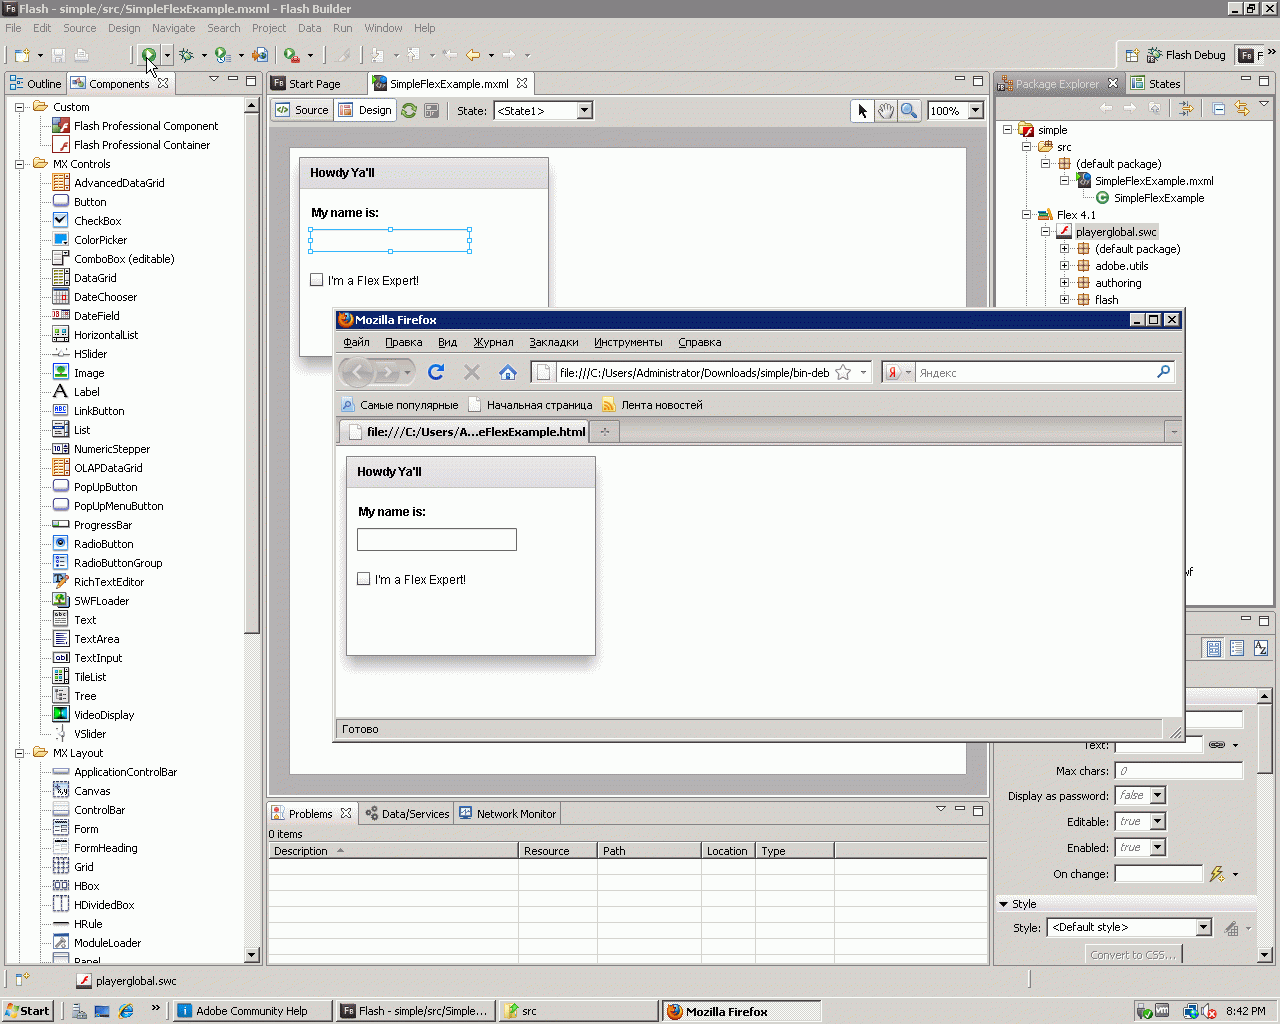Click the lightning icon beside On change field
Image resolution: width=1280 pixels, height=1024 pixels.
tap(1217, 874)
